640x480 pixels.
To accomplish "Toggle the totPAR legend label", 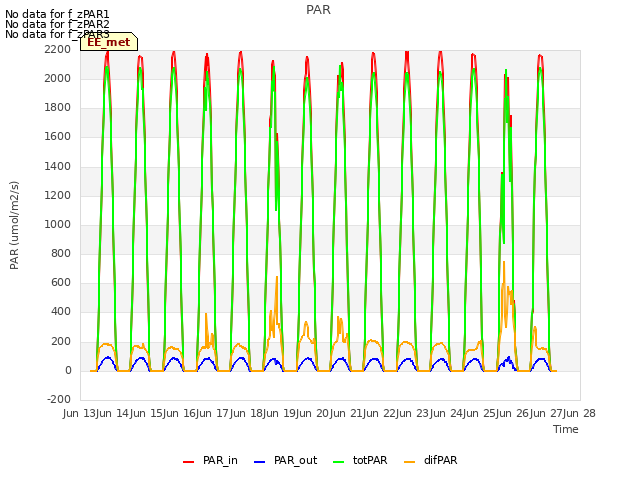I will [370, 460].
